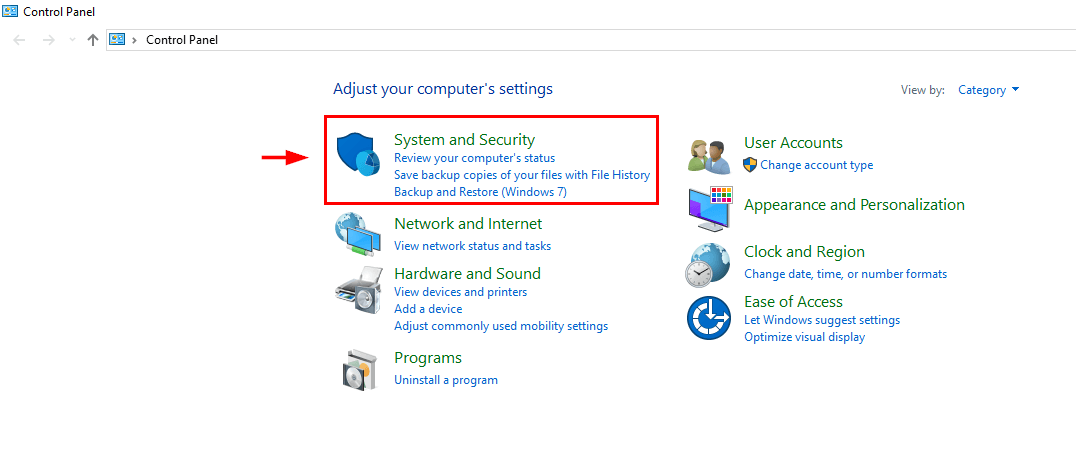Expand the breadcrumb chevron before Control Panel
This screenshot has width=1076, height=472.
[x=134, y=40]
